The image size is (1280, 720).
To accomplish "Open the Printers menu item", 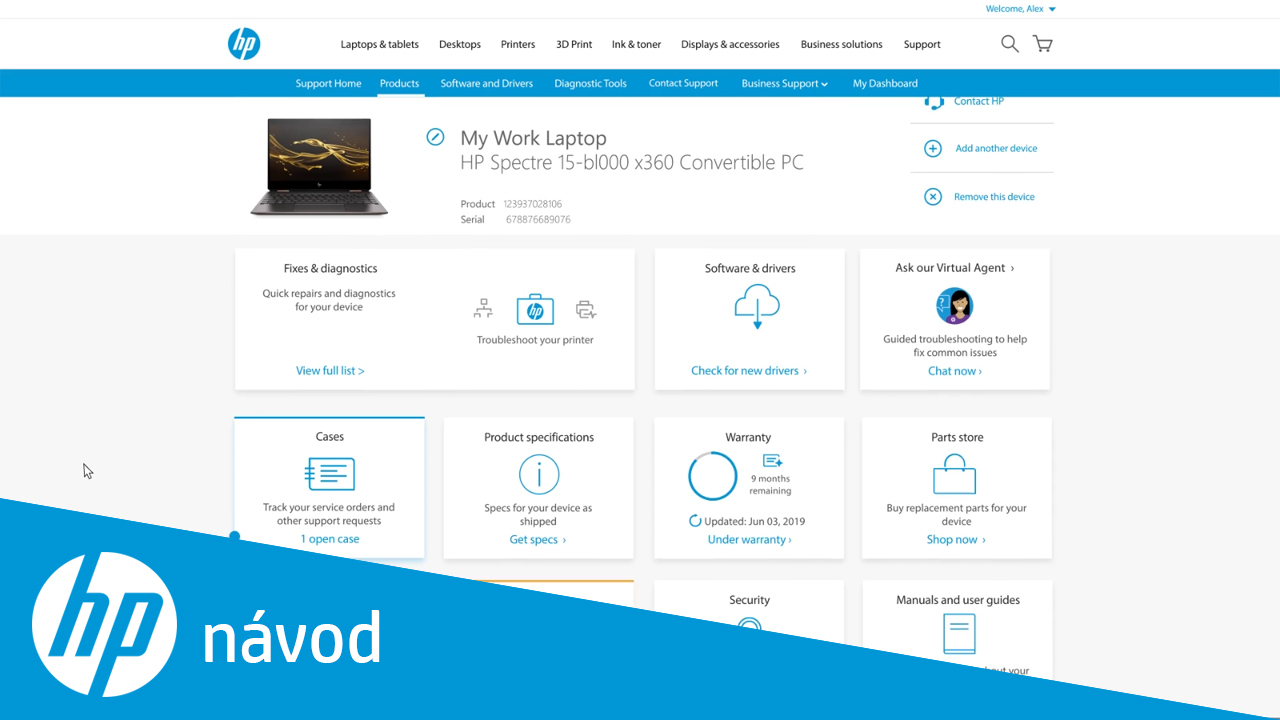I will coord(517,44).
